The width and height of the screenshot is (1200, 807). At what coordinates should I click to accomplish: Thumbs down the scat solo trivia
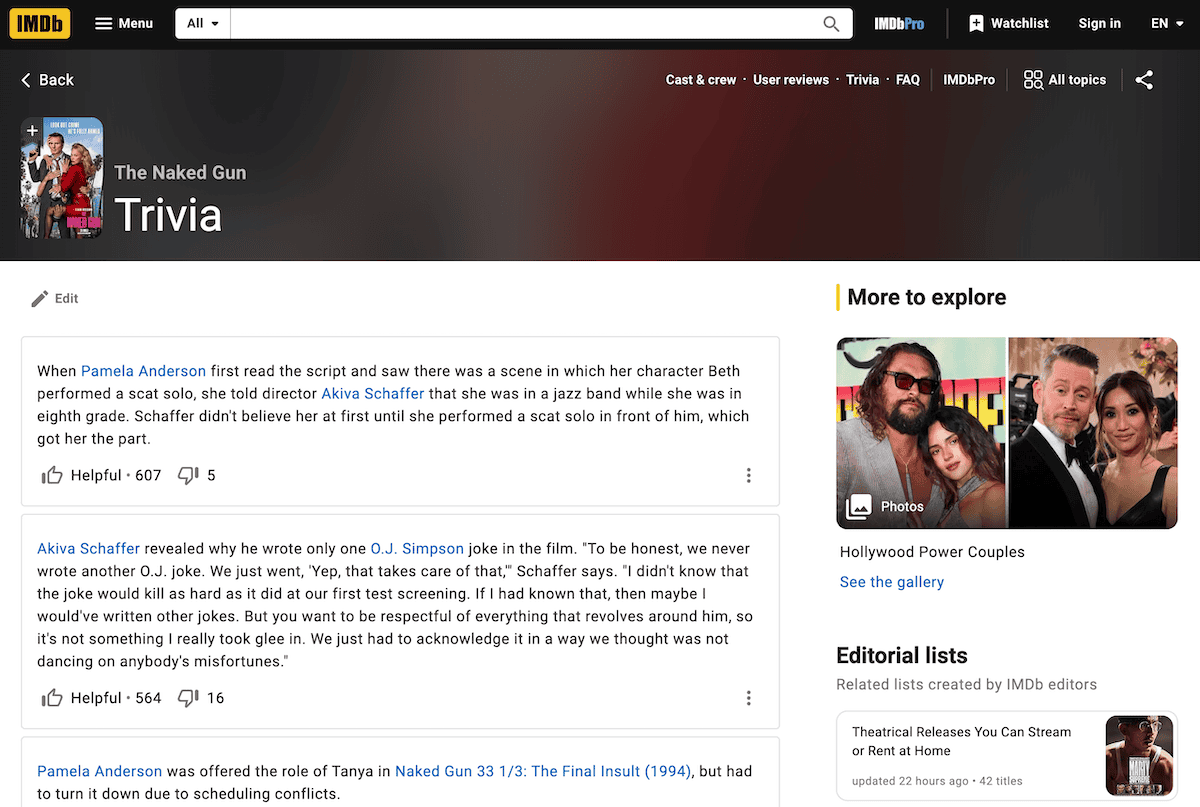[188, 476]
